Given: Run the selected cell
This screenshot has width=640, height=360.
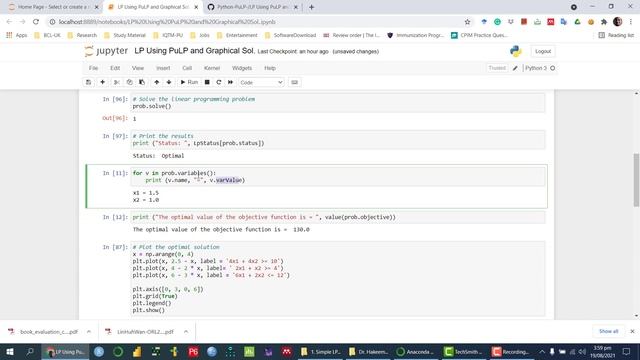Looking at the screenshot, I should click(189, 82).
